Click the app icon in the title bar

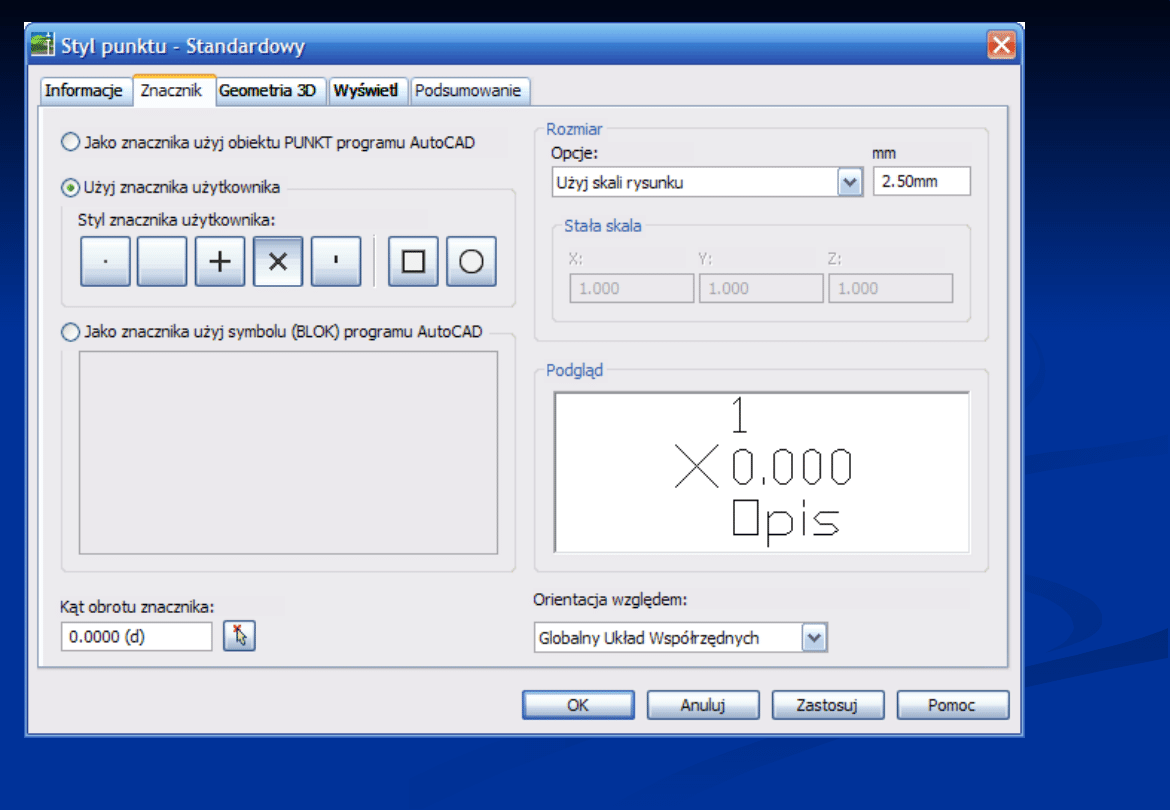[x=43, y=45]
